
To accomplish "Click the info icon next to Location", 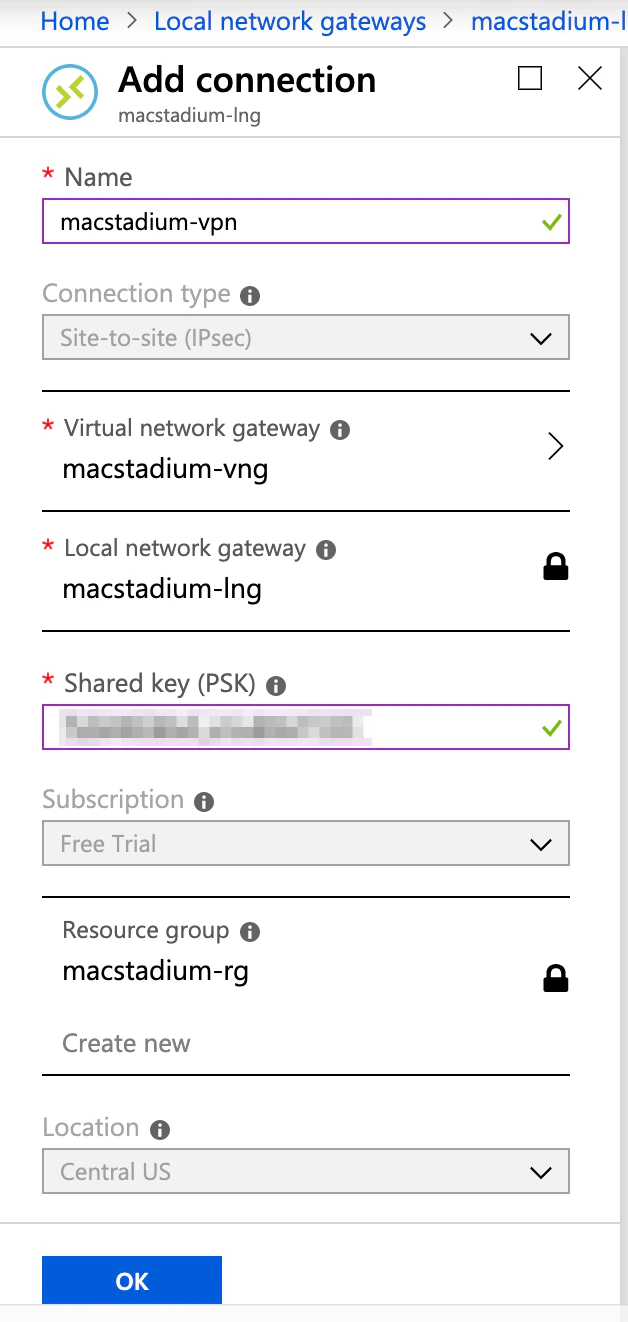I will point(159,1129).
